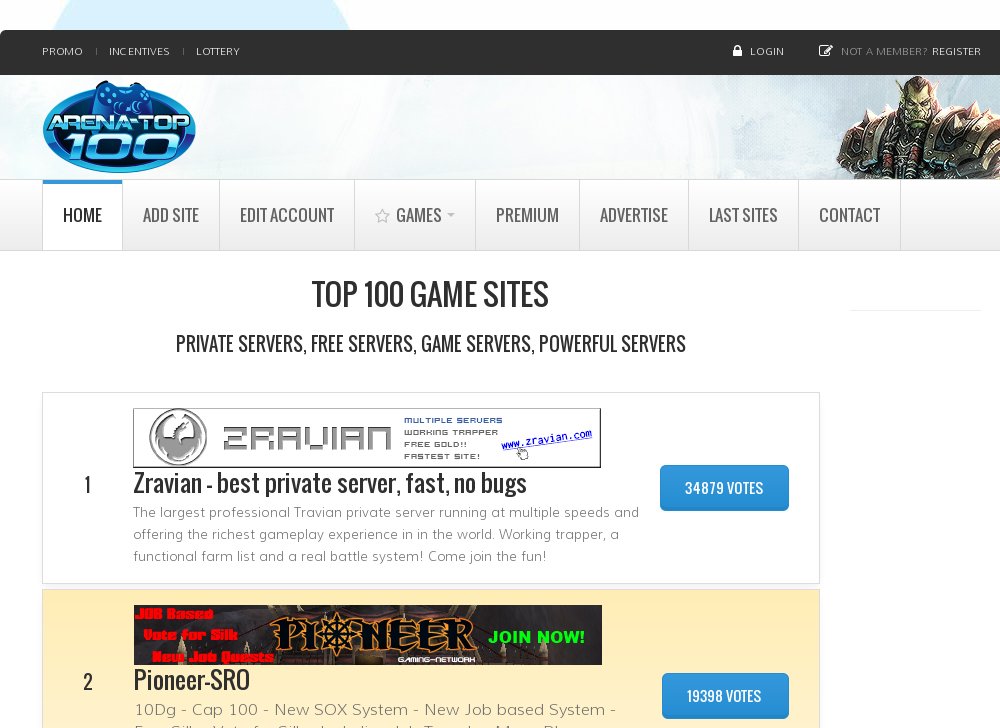Select the Premium menu item

coord(527,216)
